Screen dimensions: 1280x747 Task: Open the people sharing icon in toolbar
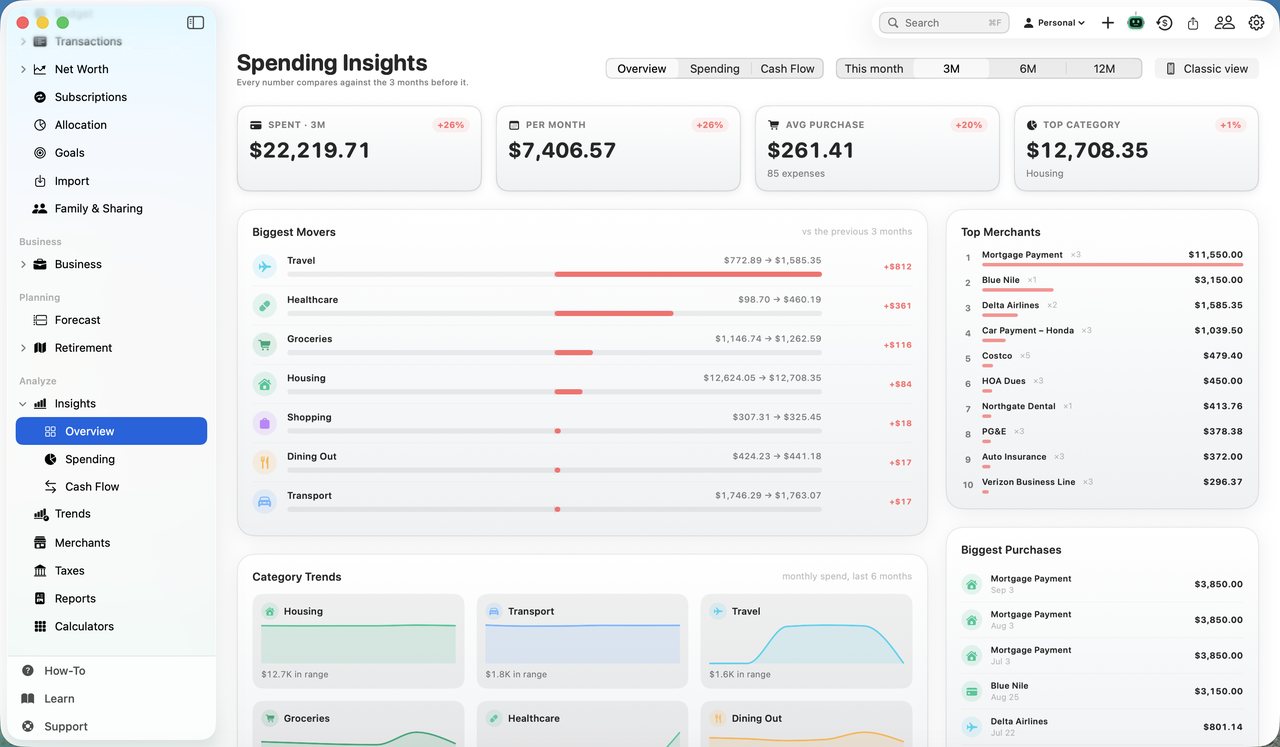(x=1224, y=22)
